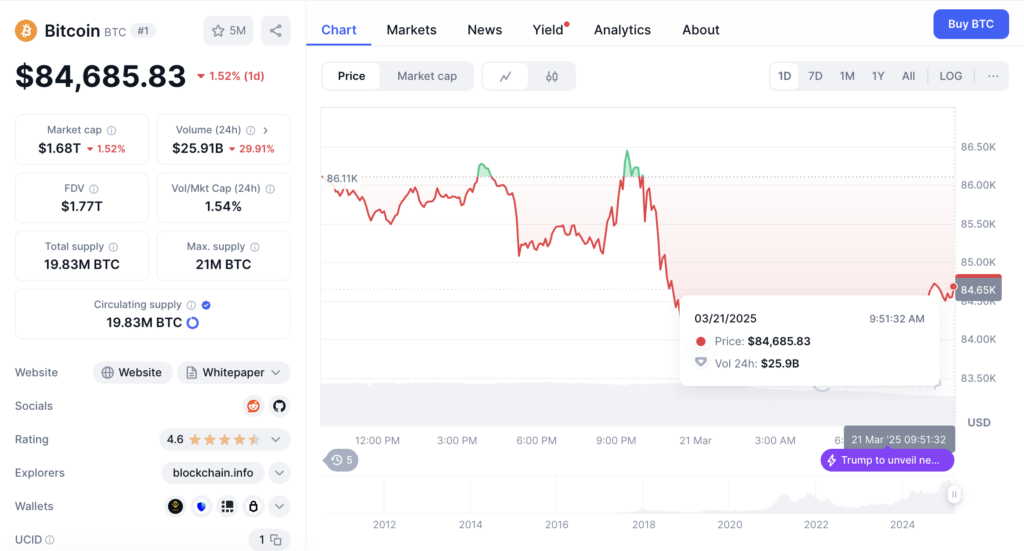The width and height of the screenshot is (1024, 551).
Task: Click the $25.91B volume value
Action: coord(197,149)
